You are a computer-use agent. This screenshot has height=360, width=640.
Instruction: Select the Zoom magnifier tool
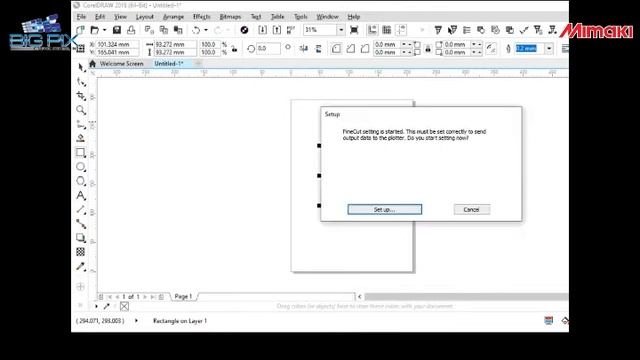[81, 110]
